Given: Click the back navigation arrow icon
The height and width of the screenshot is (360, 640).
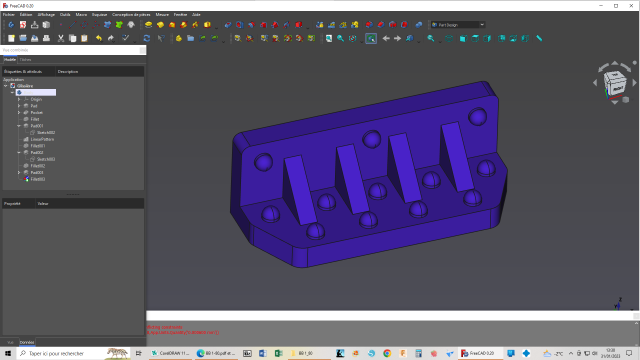Looking at the screenshot, I should (386, 38).
